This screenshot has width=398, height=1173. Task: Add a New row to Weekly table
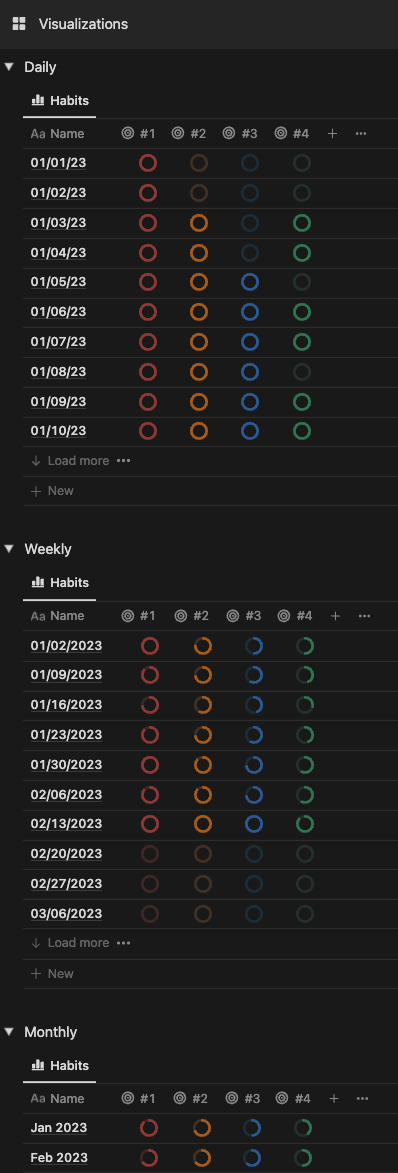coord(52,973)
